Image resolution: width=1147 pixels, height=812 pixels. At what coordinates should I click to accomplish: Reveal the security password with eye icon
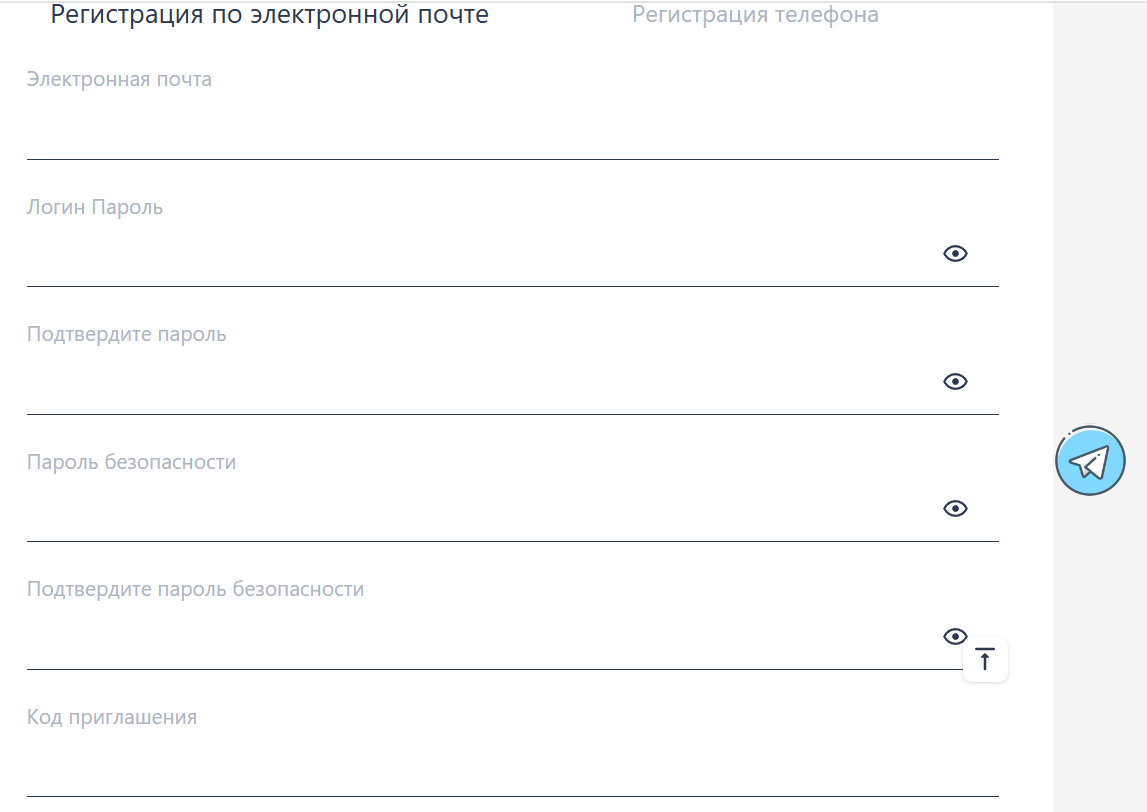point(955,509)
